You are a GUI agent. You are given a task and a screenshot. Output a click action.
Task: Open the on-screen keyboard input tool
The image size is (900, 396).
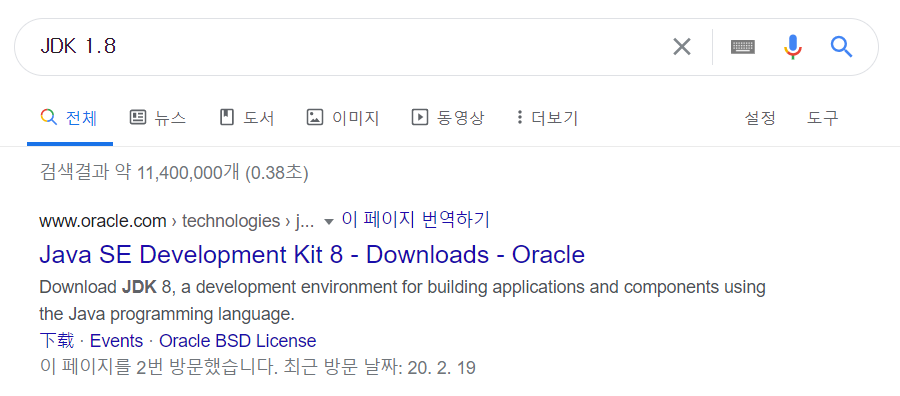(743, 46)
